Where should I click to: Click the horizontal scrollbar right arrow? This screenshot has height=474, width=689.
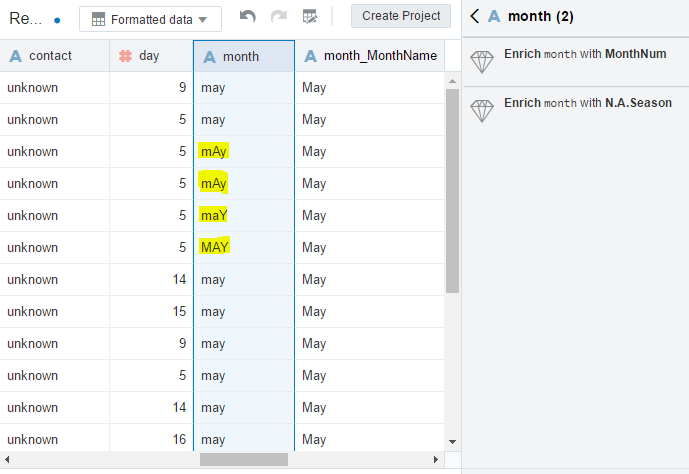(435, 460)
